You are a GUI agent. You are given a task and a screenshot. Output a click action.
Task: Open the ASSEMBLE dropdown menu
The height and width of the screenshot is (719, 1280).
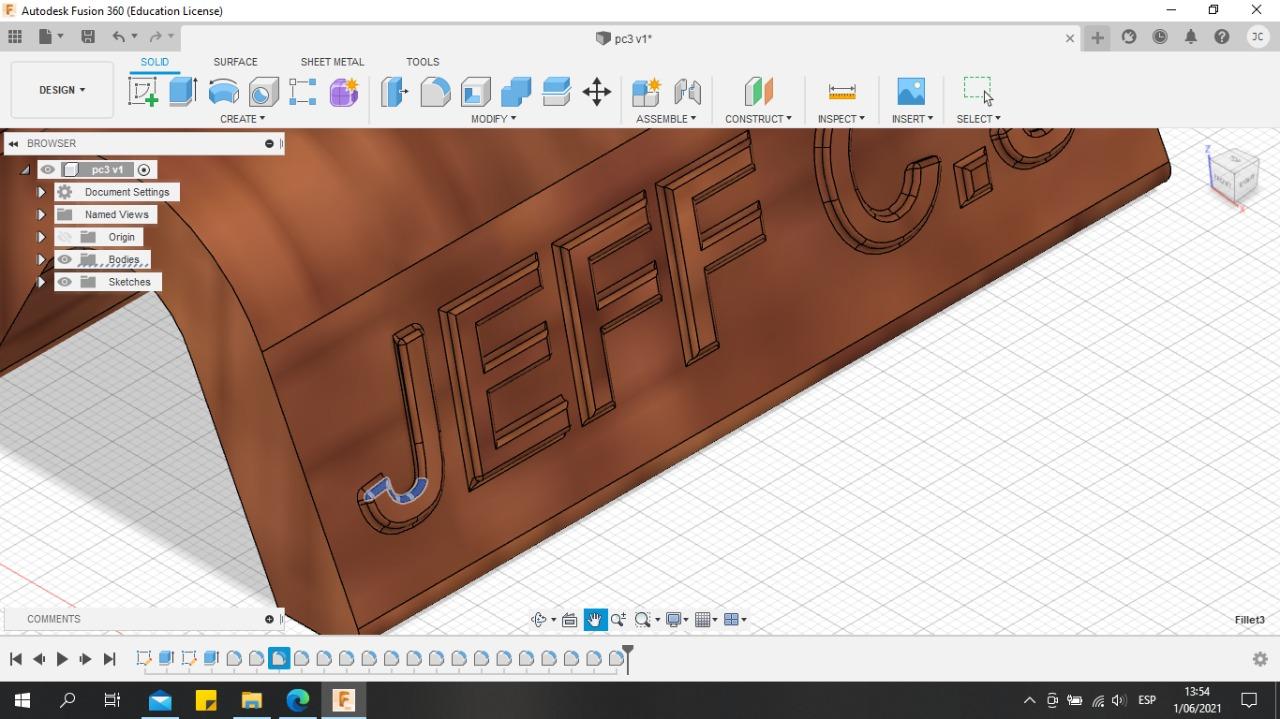click(666, 119)
